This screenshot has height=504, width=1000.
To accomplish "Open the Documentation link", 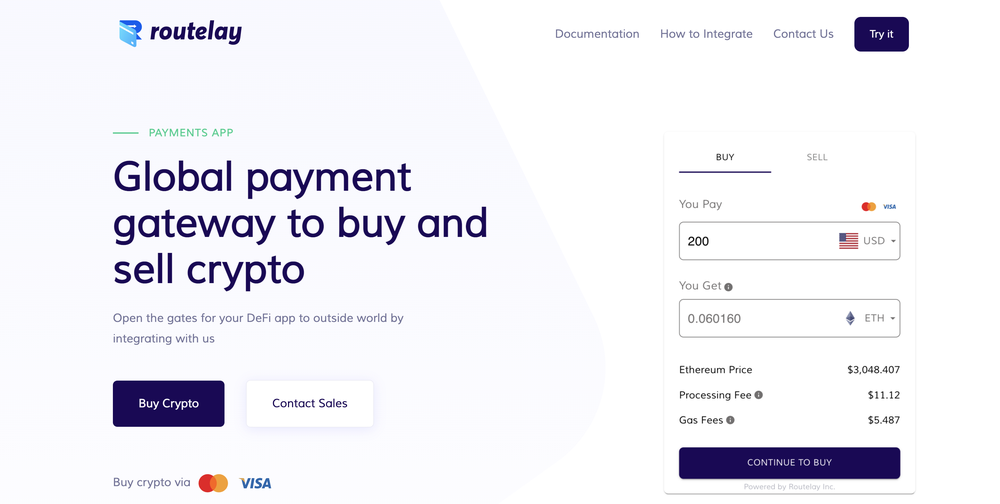I will click(597, 34).
